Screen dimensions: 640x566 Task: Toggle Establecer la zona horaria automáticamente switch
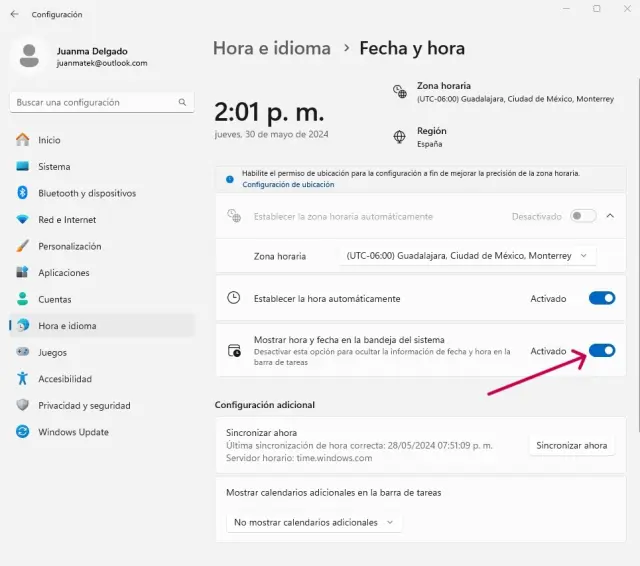tap(583, 216)
